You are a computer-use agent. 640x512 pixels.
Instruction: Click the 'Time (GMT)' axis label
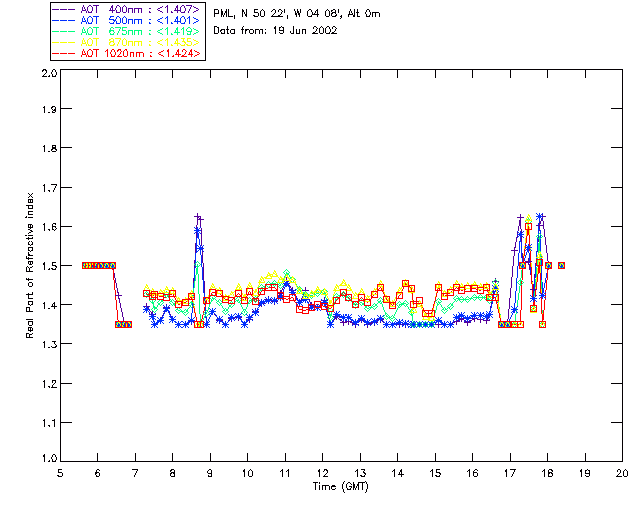[341, 487]
